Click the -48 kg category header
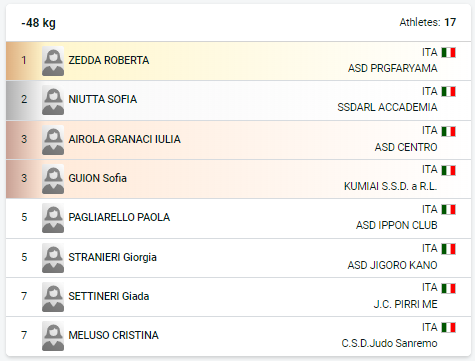The width and height of the screenshot is (475, 361). click(x=38, y=23)
